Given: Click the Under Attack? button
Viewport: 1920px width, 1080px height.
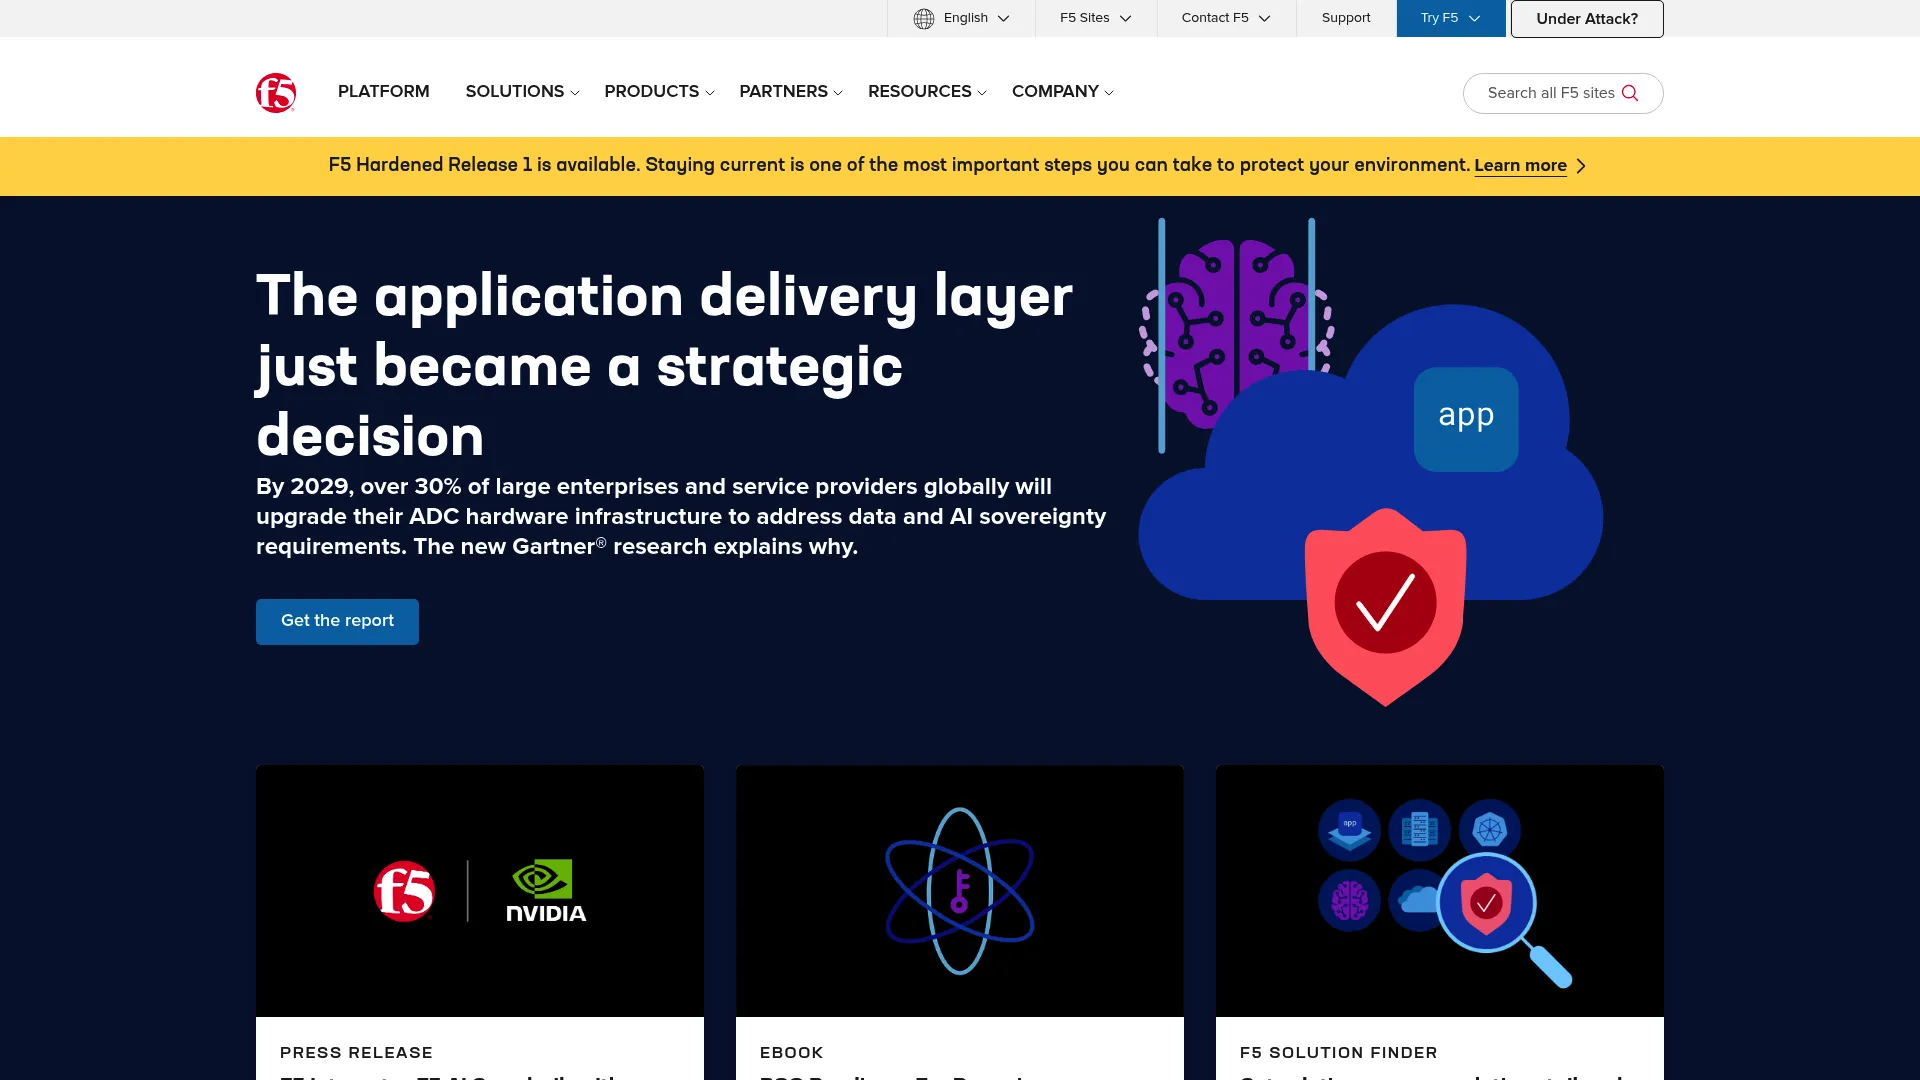Looking at the screenshot, I should point(1587,19).
